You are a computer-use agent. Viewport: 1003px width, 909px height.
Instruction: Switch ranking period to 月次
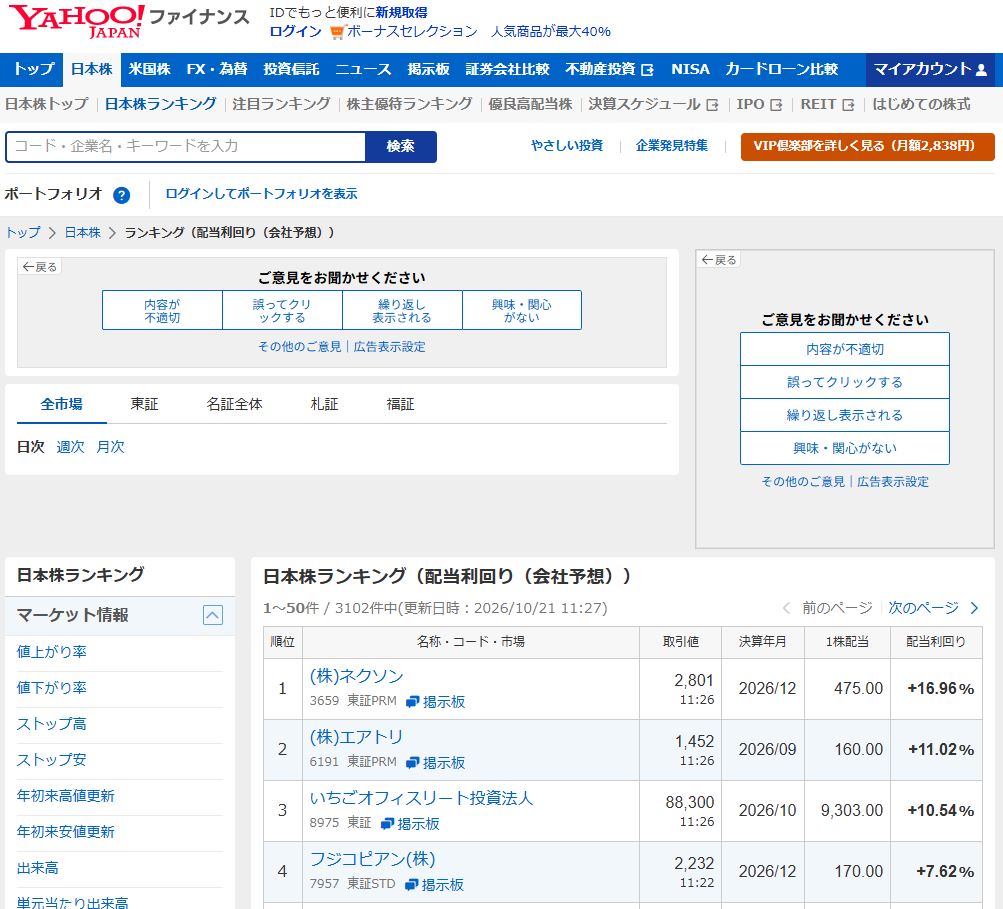[x=110, y=447]
